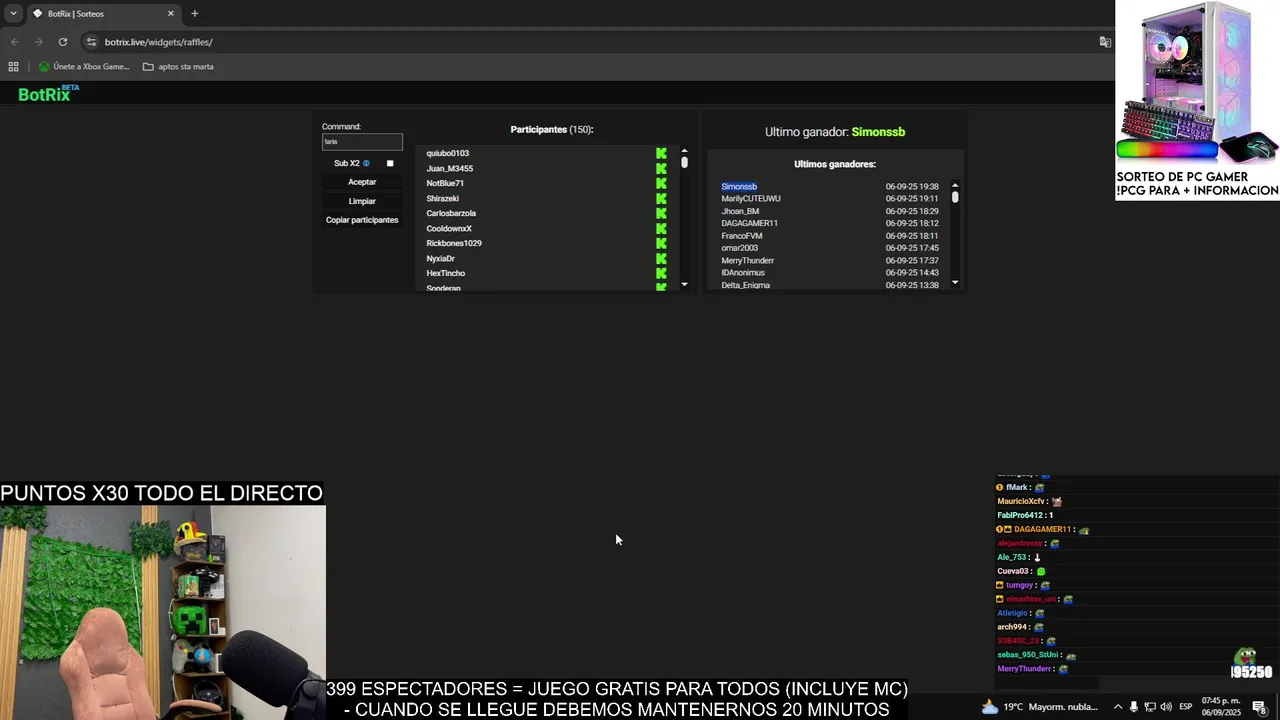Select winner FrancoFVM

[742, 236]
